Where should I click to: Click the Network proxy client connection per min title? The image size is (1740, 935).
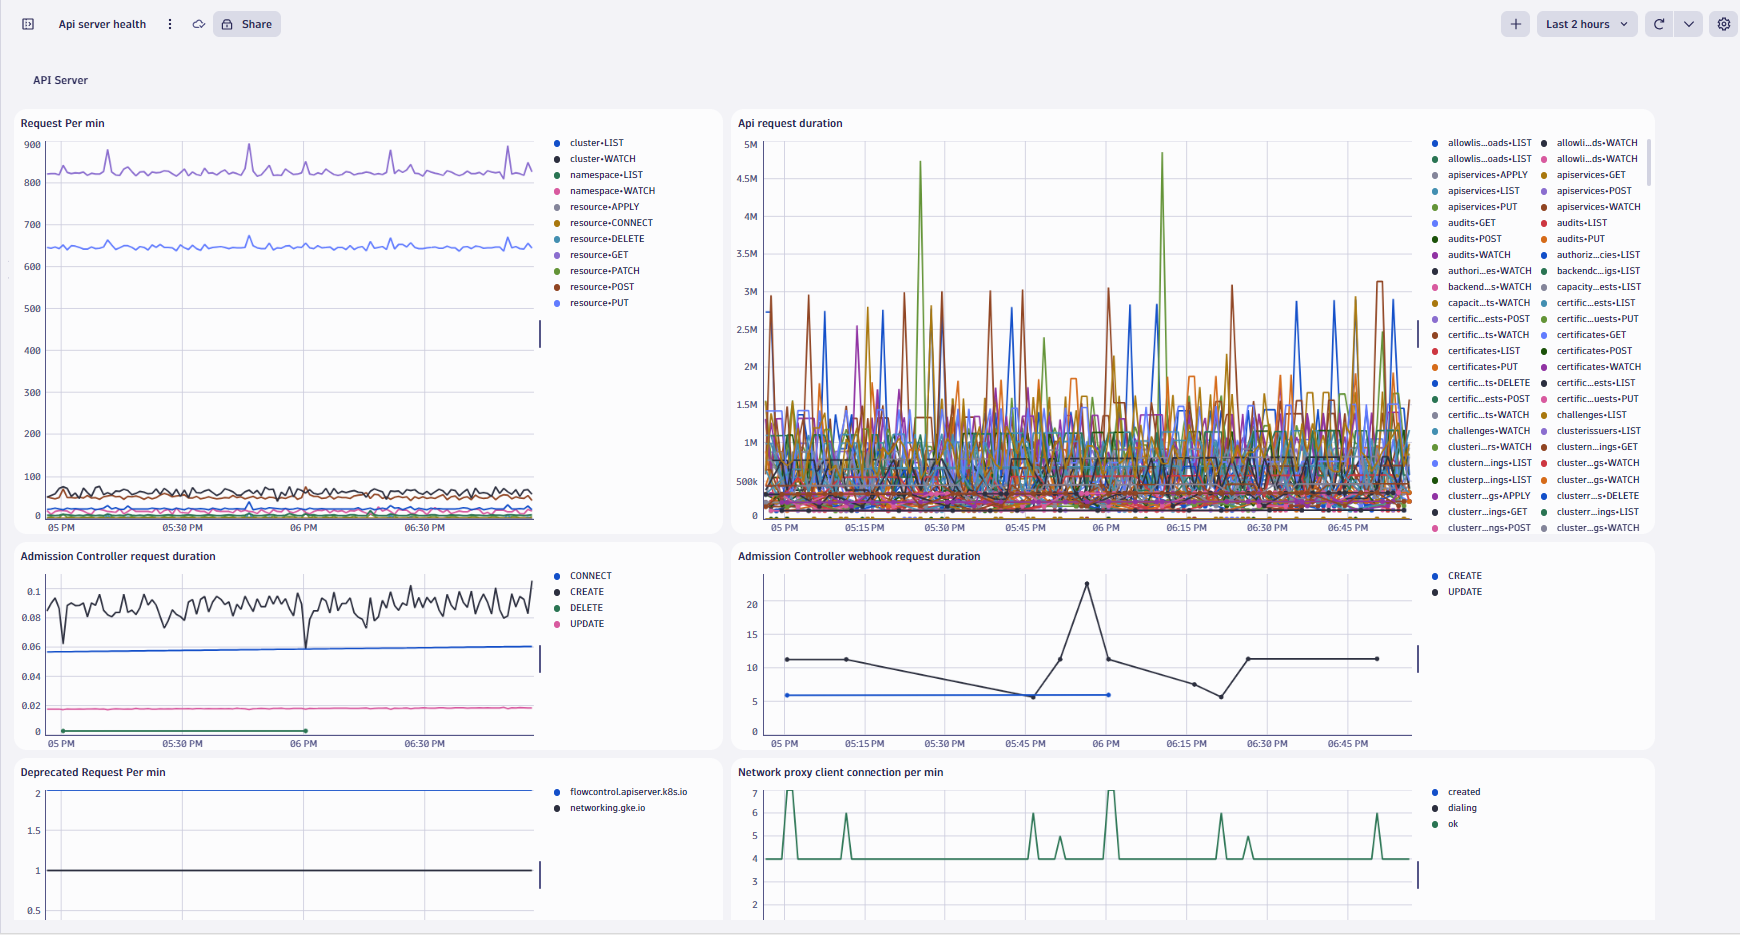[840, 772]
